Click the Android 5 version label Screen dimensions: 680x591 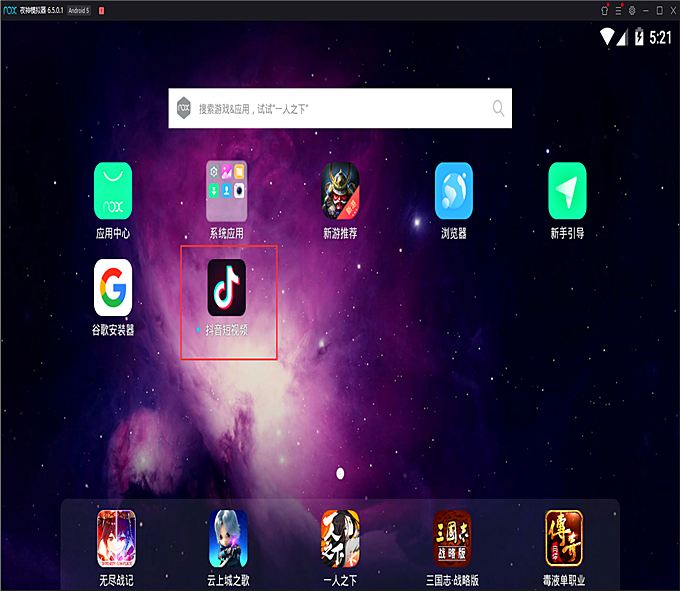coord(79,10)
